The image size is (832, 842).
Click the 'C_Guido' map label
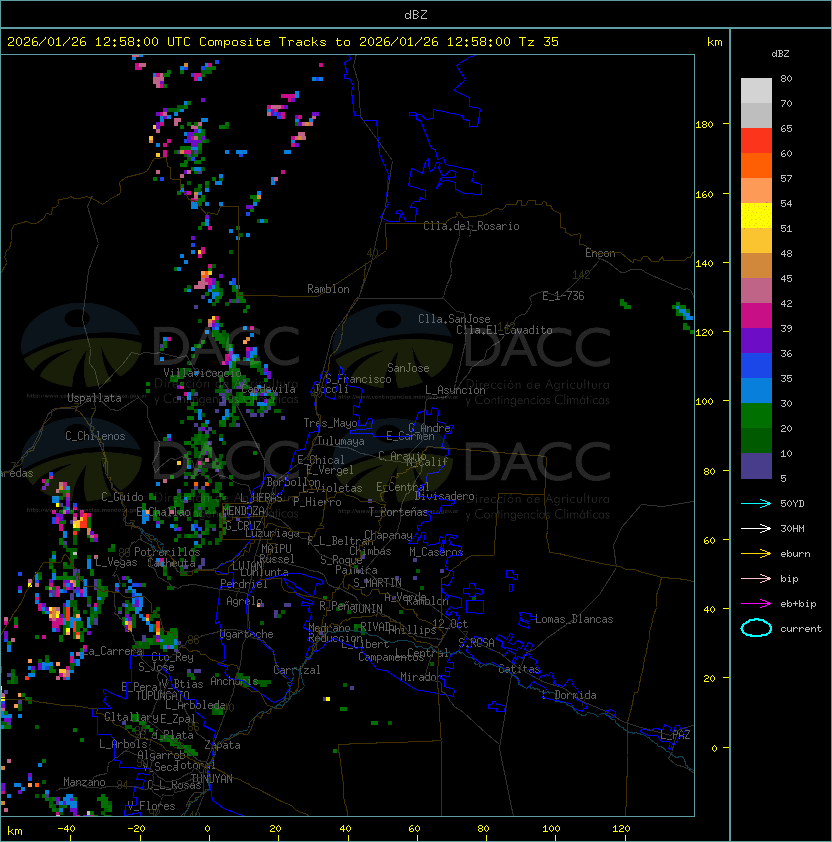(x=122, y=497)
